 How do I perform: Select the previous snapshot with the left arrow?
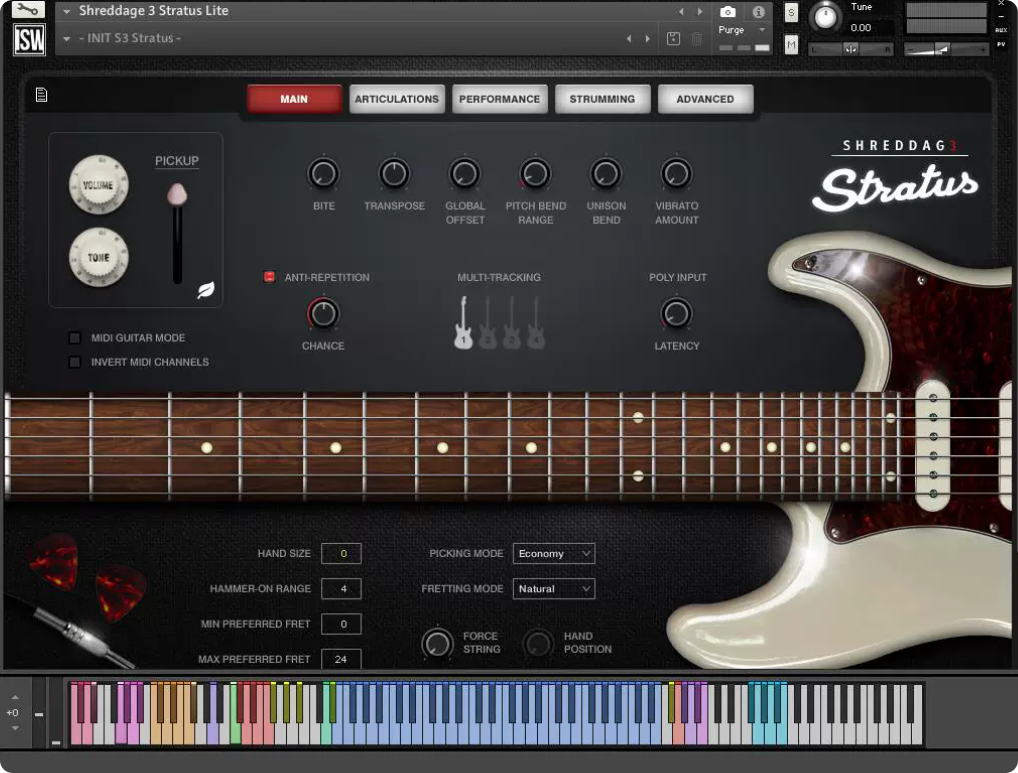click(628, 39)
